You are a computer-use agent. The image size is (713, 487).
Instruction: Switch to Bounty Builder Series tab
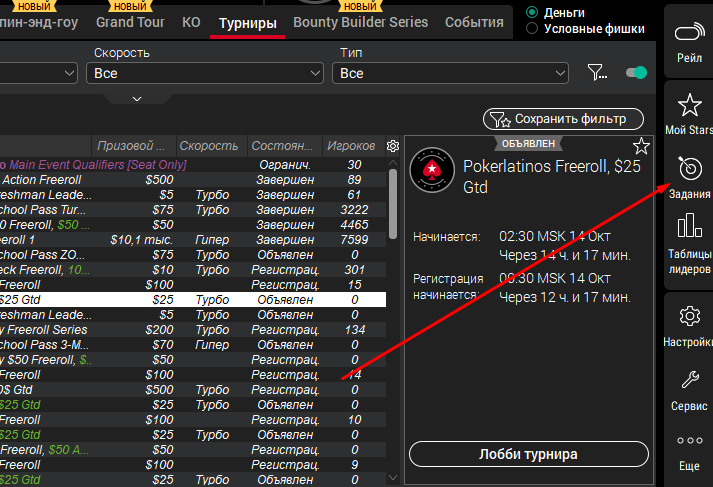click(360, 22)
